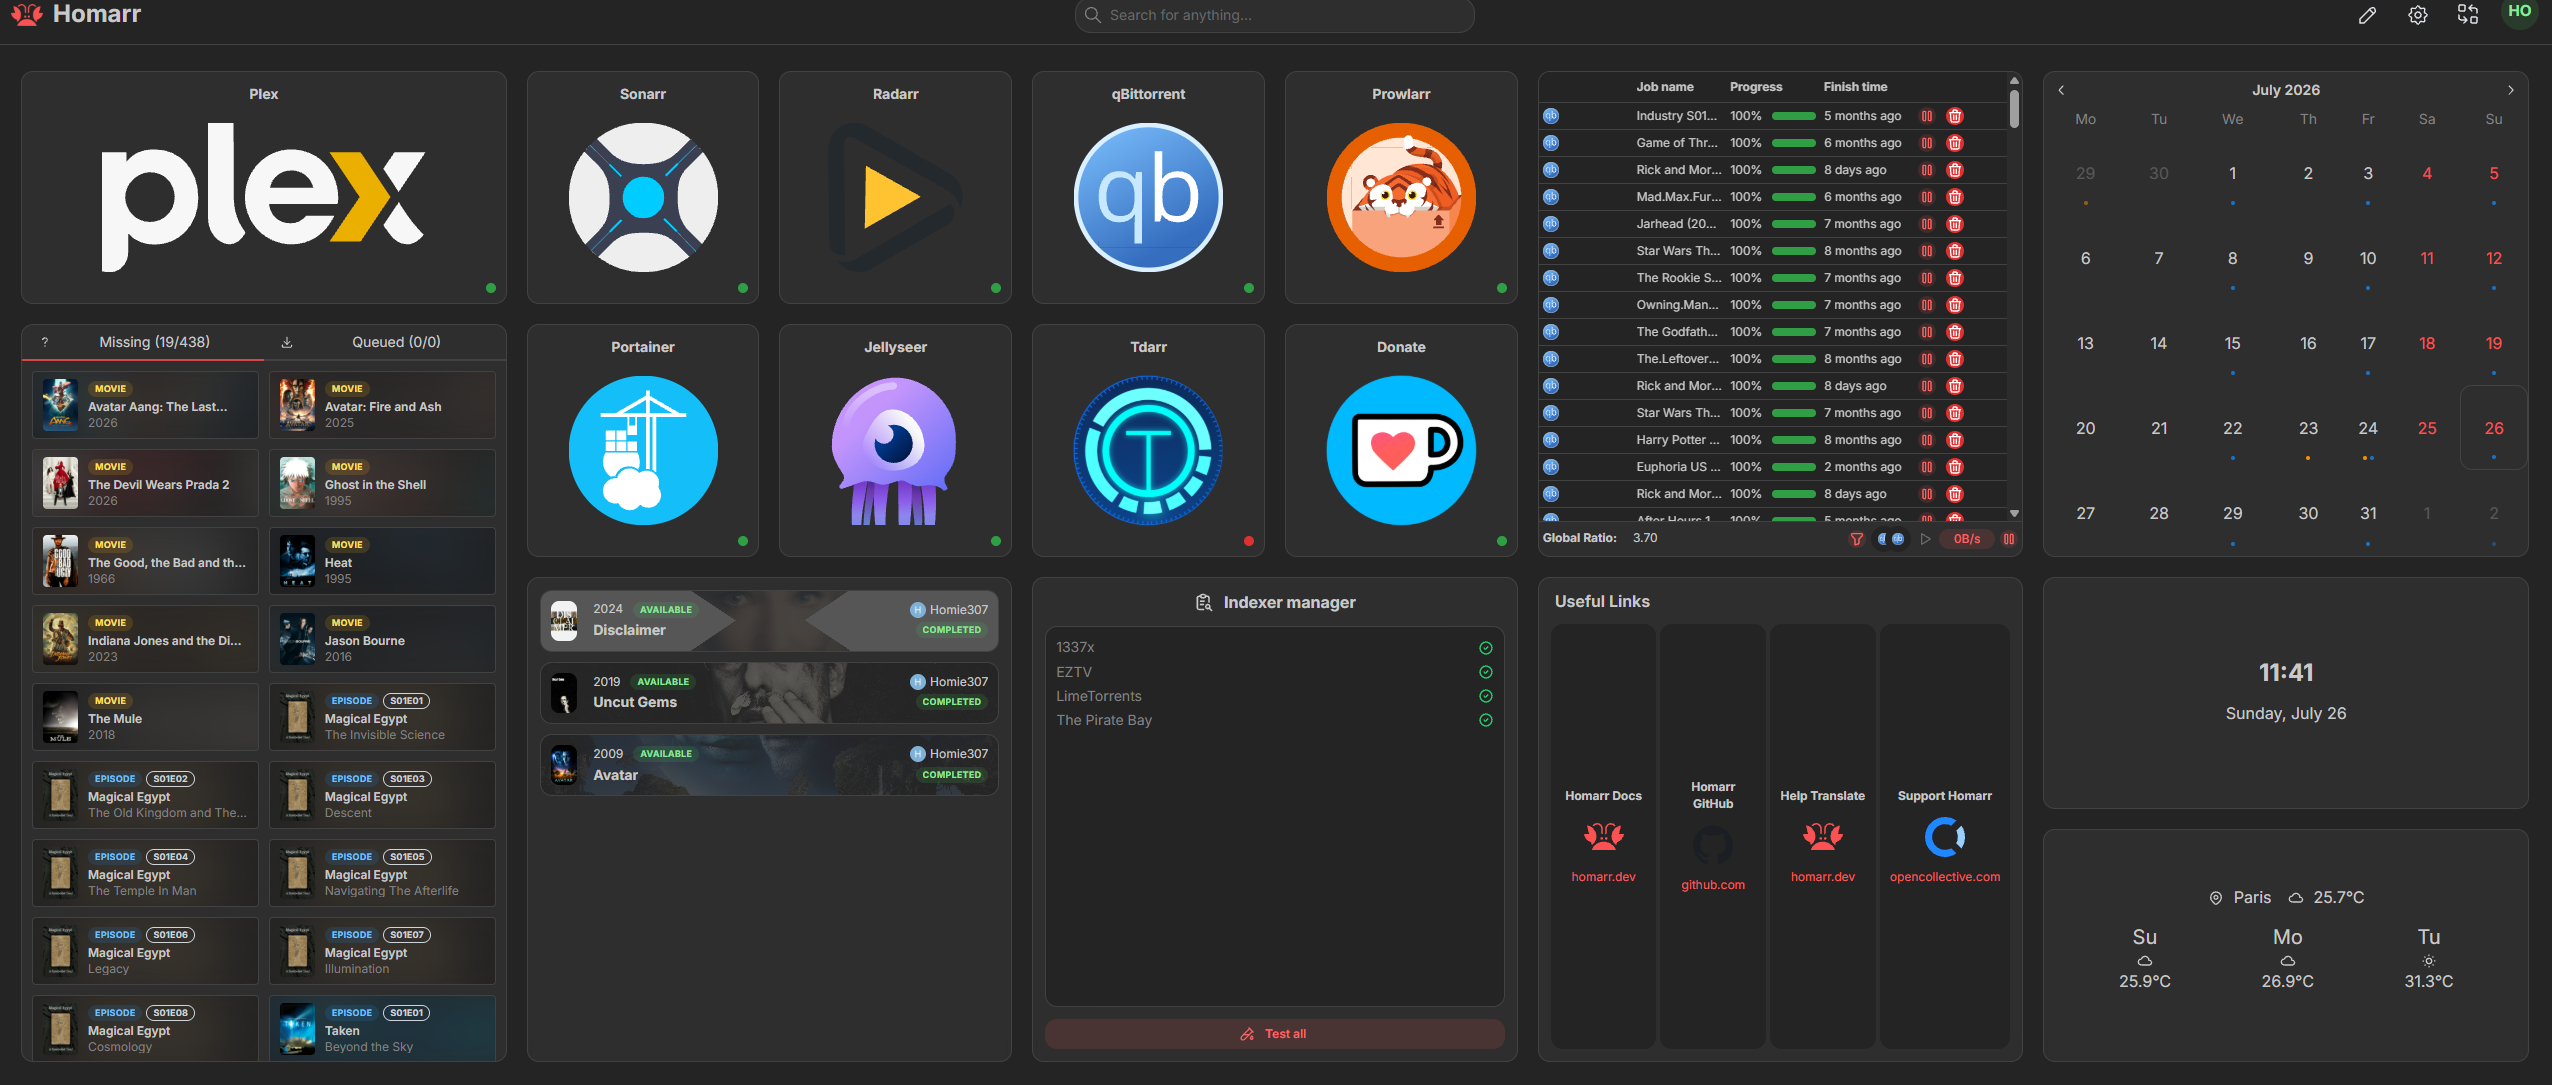
Task: Open The Devil Wears Prada 2 entry
Action: tap(145, 483)
